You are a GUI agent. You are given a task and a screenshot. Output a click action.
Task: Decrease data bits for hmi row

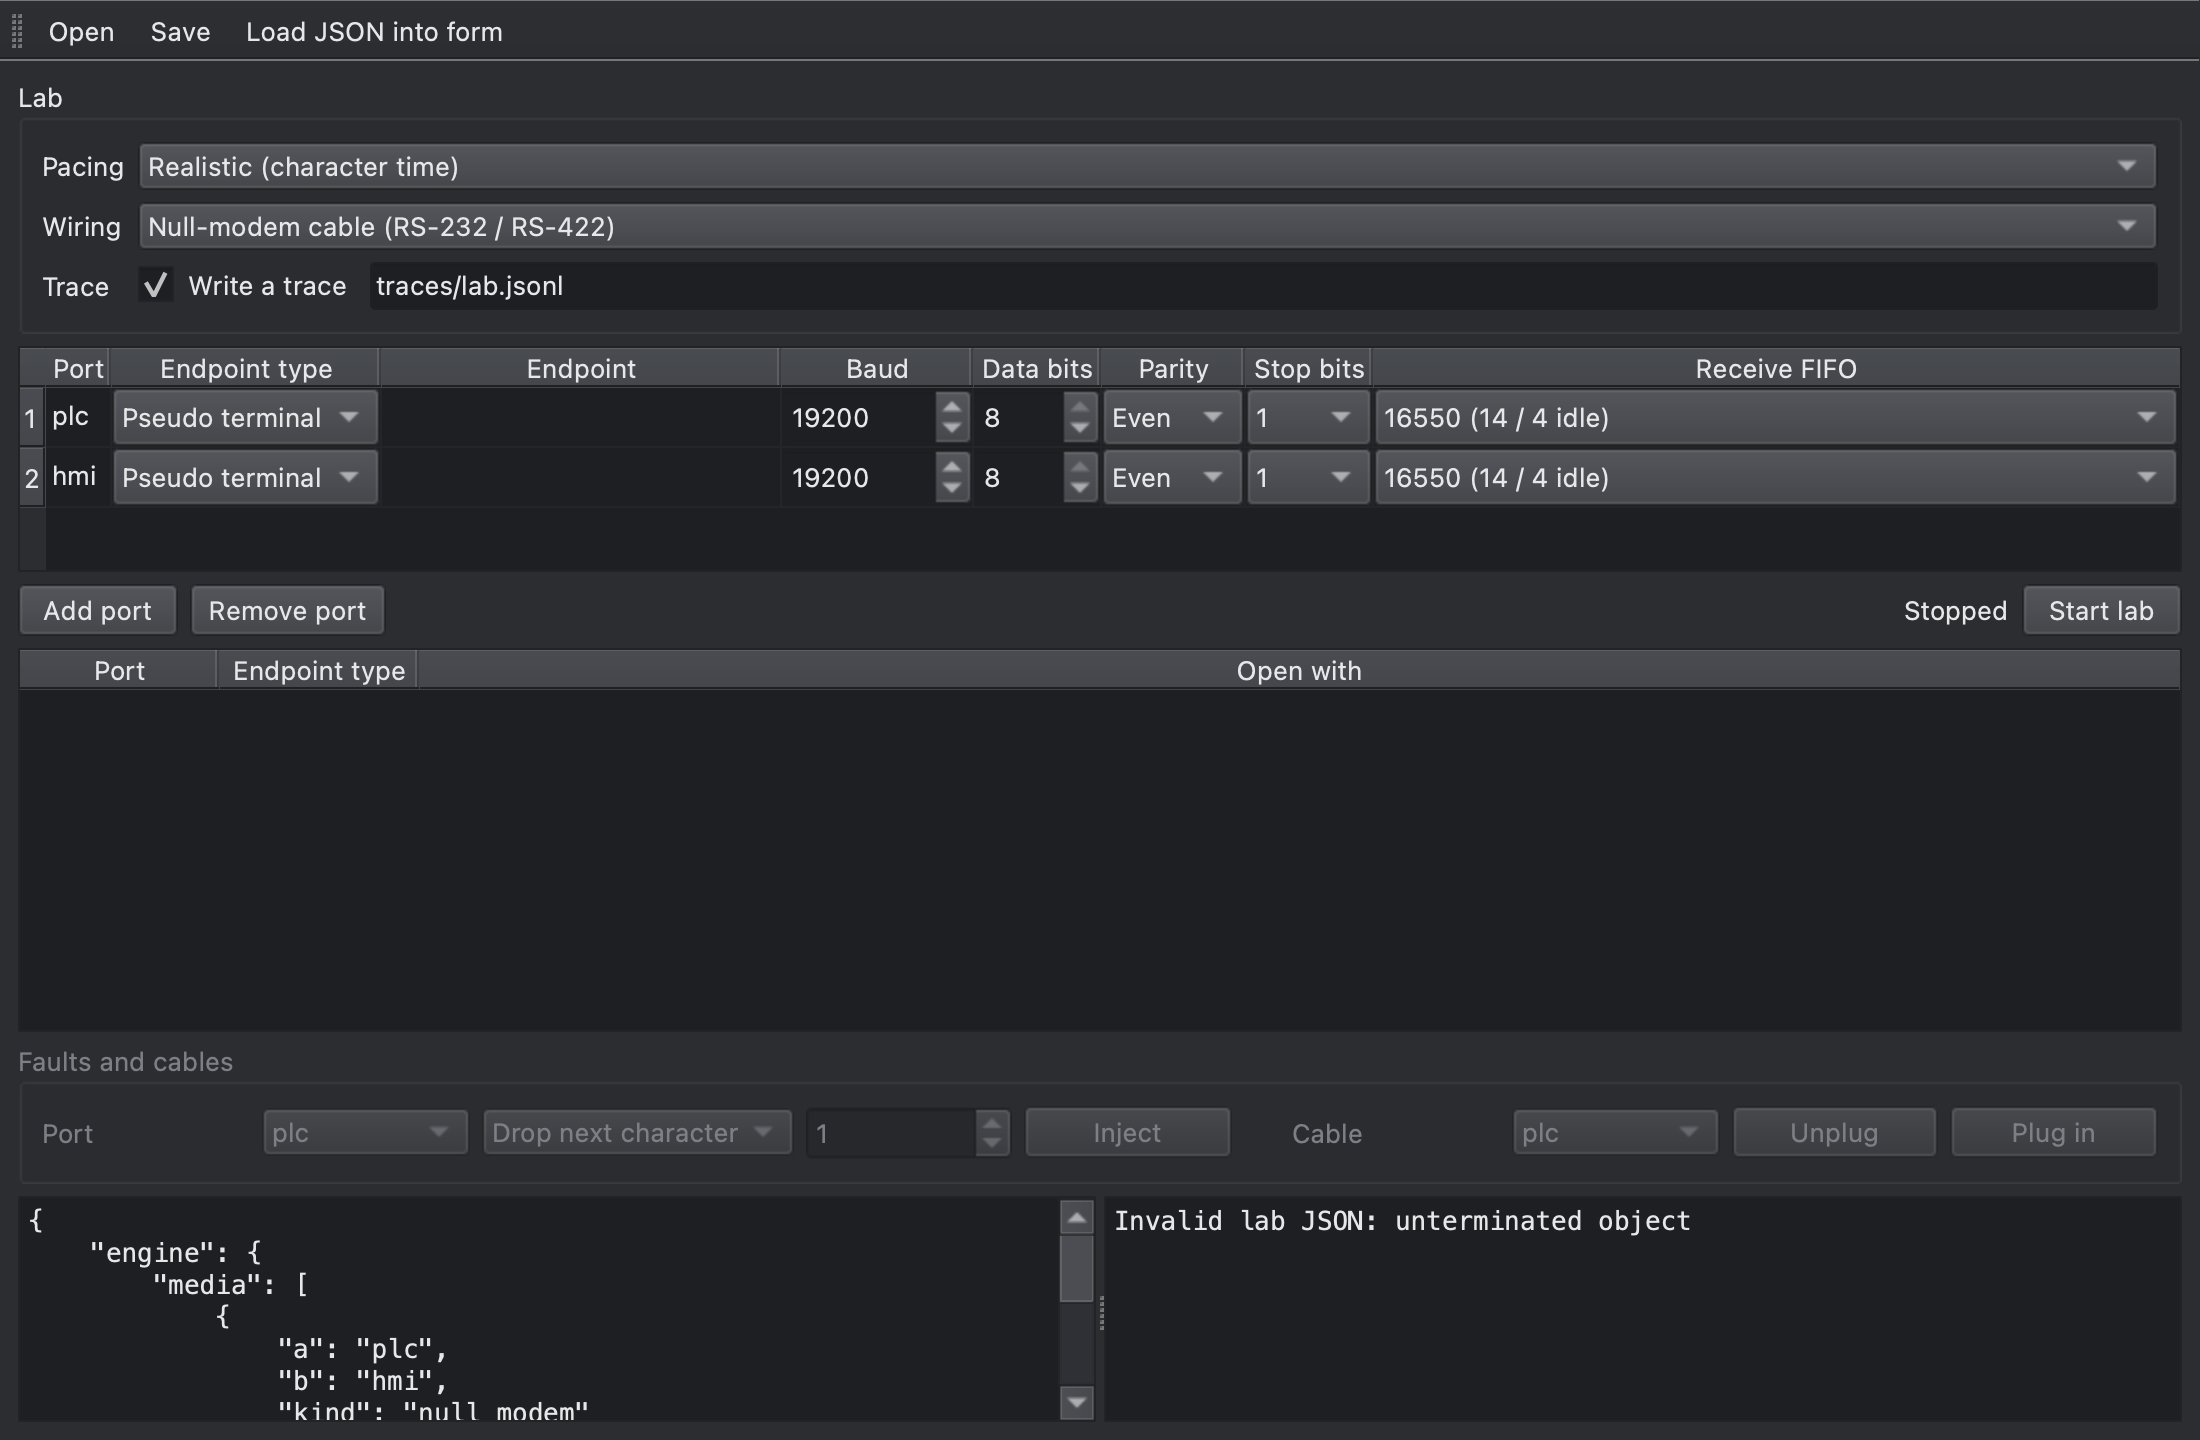pyautogui.click(x=1079, y=489)
